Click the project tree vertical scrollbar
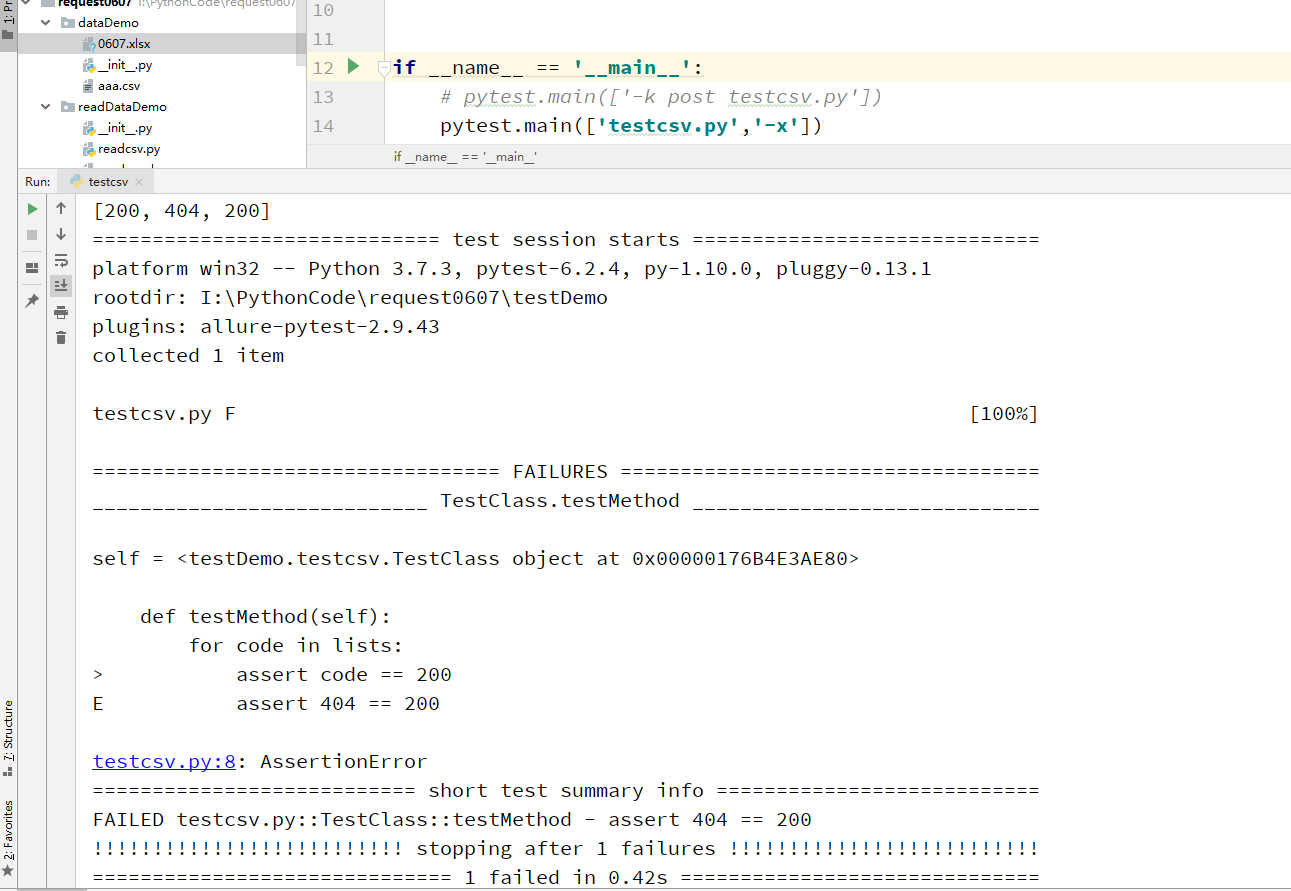Image resolution: width=1291 pixels, height=891 pixels. pyautogui.click(x=301, y=32)
